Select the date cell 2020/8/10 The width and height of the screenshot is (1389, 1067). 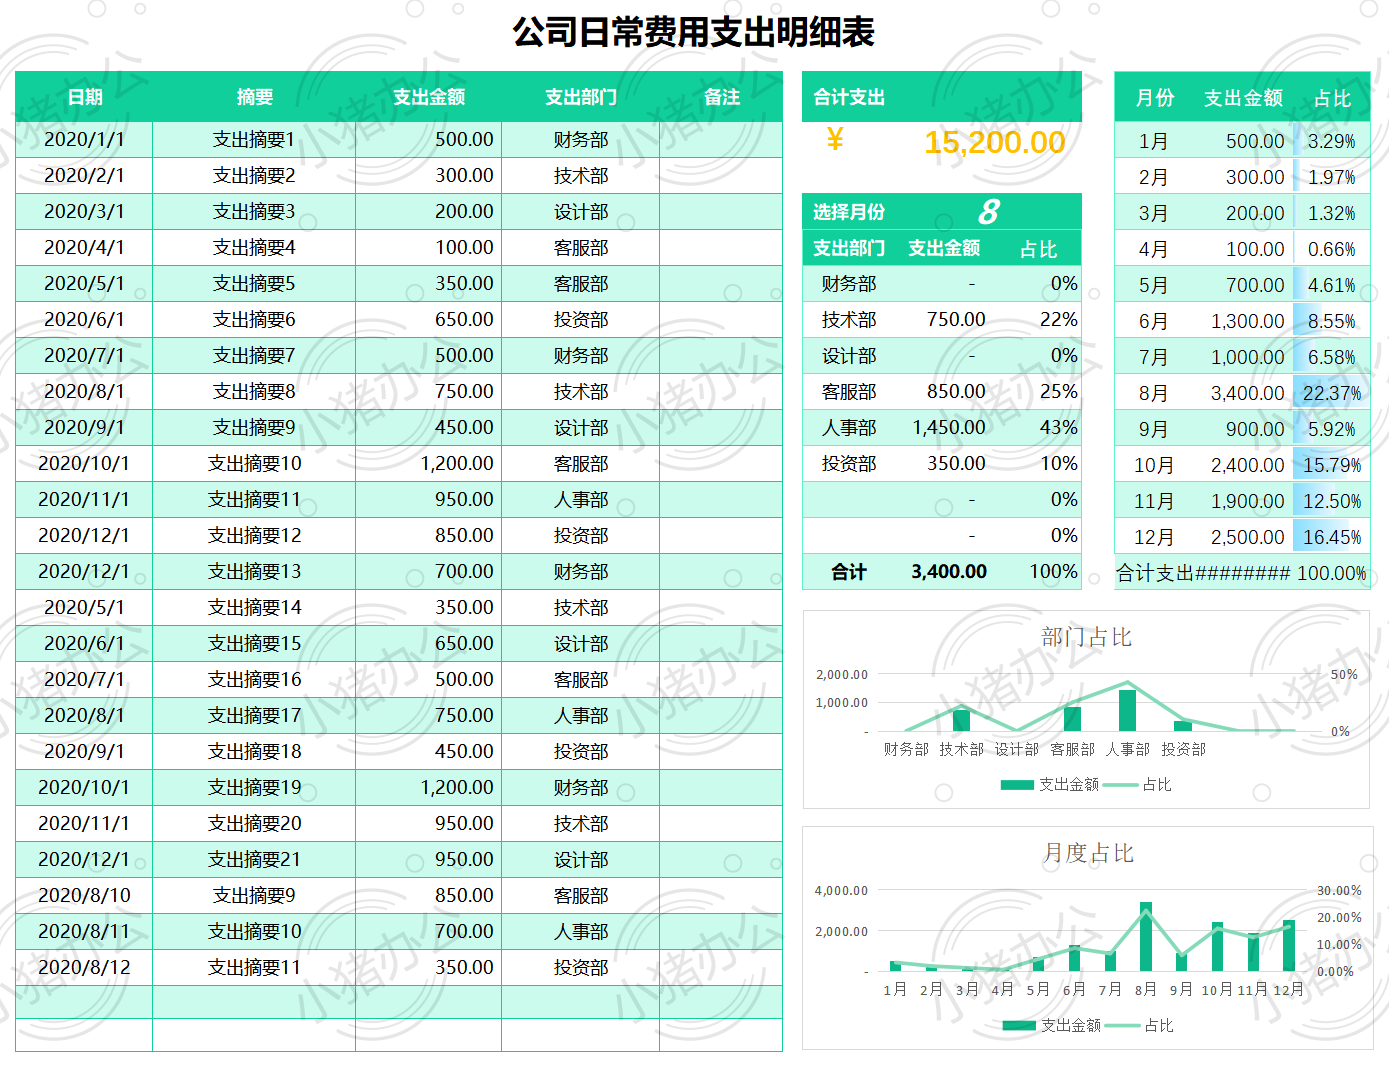[84, 895]
